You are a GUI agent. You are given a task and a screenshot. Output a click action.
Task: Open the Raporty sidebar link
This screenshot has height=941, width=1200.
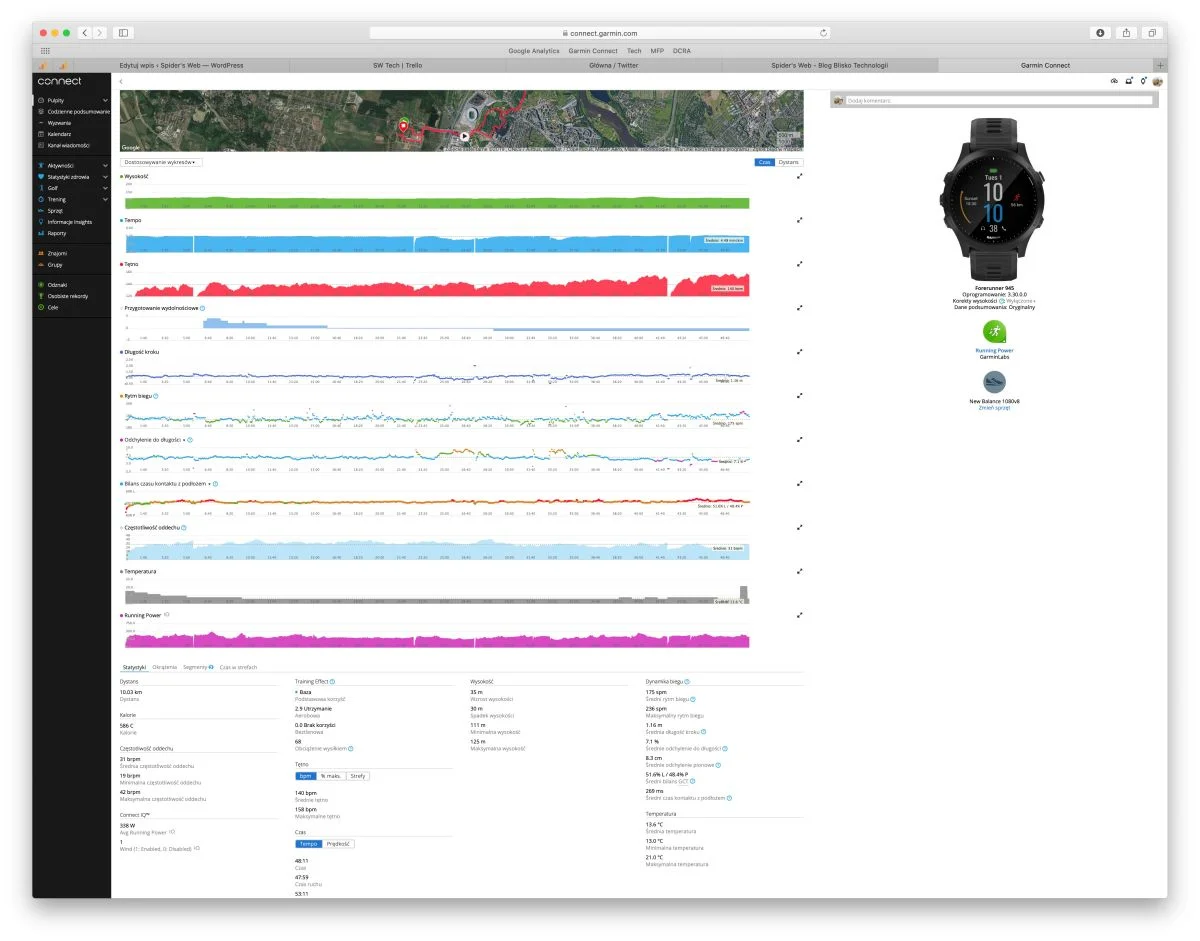57,233
